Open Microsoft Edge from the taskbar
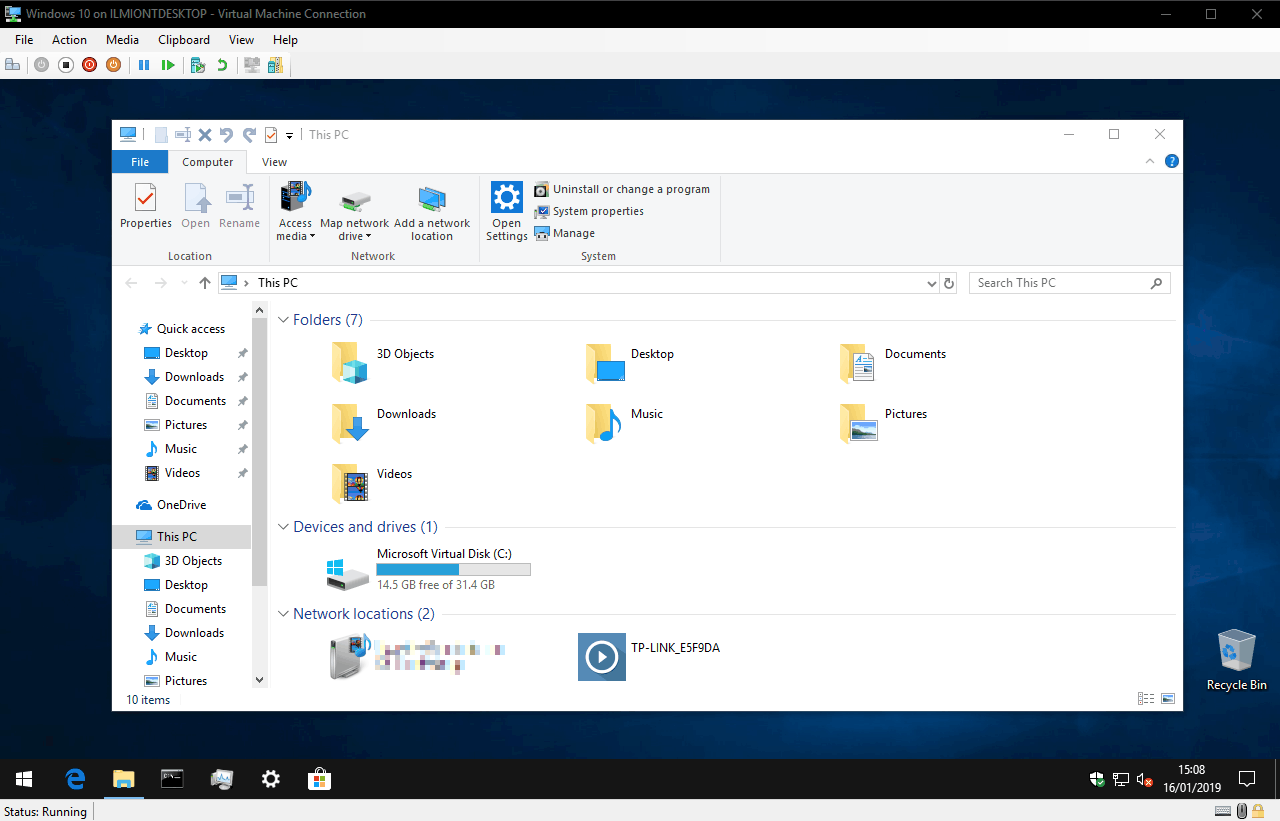Screen dimensions: 1280x821 click(x=75, y=779)
